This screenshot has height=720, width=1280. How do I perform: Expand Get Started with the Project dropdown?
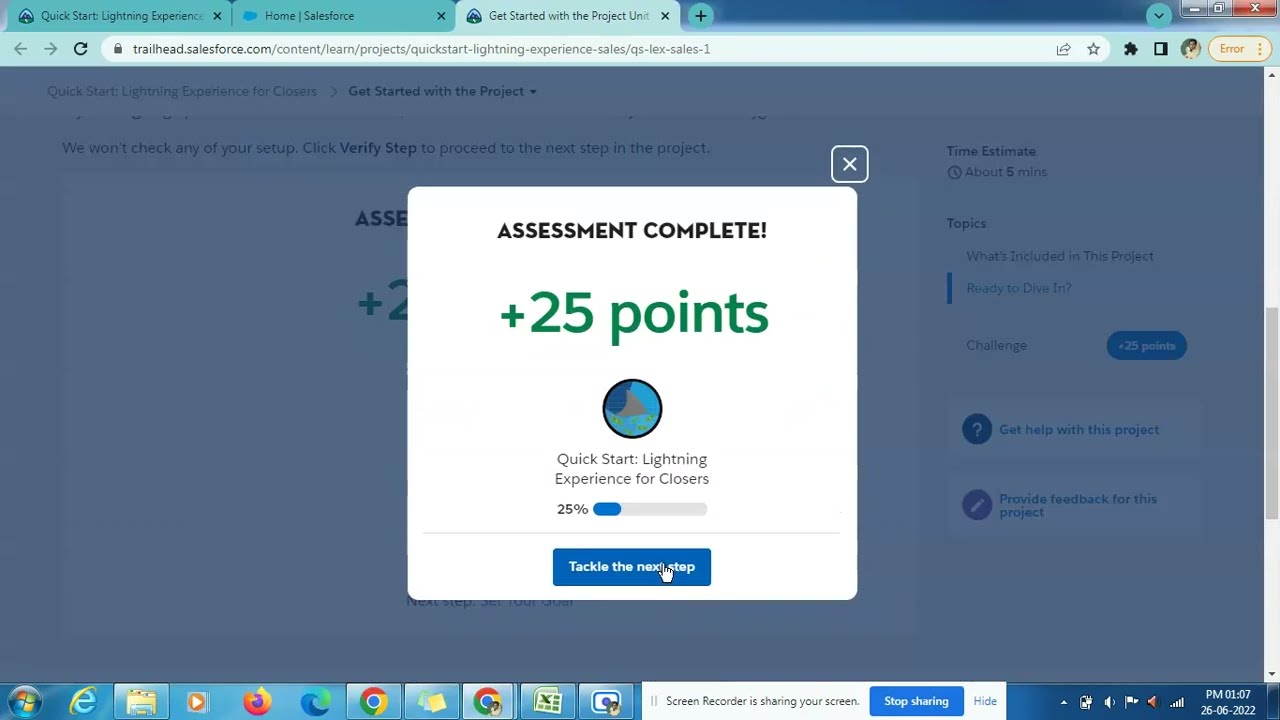(x=442, y=91)
